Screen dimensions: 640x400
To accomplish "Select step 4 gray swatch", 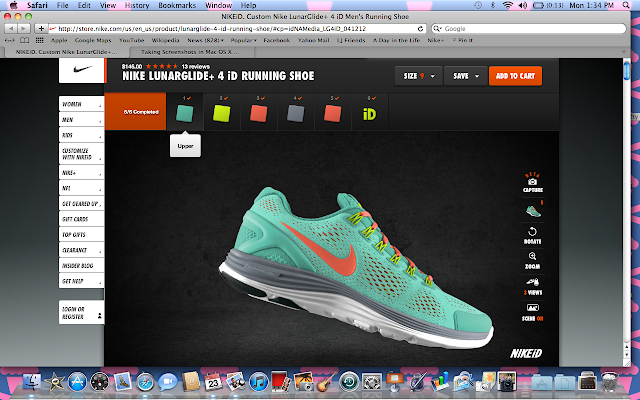I will (x=296, y=113).
